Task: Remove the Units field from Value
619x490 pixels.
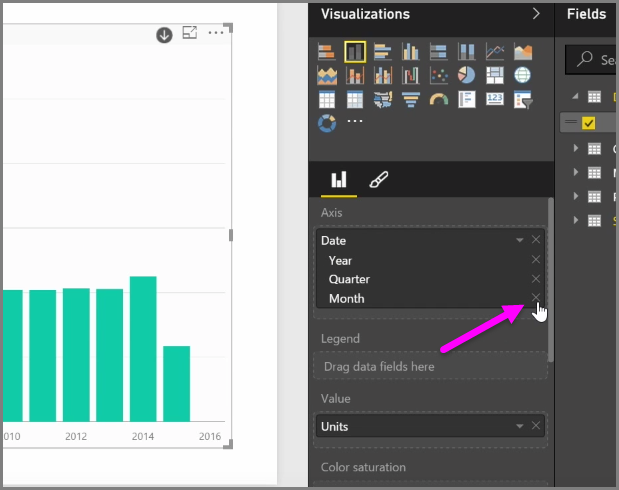Action: click(536, 426)
